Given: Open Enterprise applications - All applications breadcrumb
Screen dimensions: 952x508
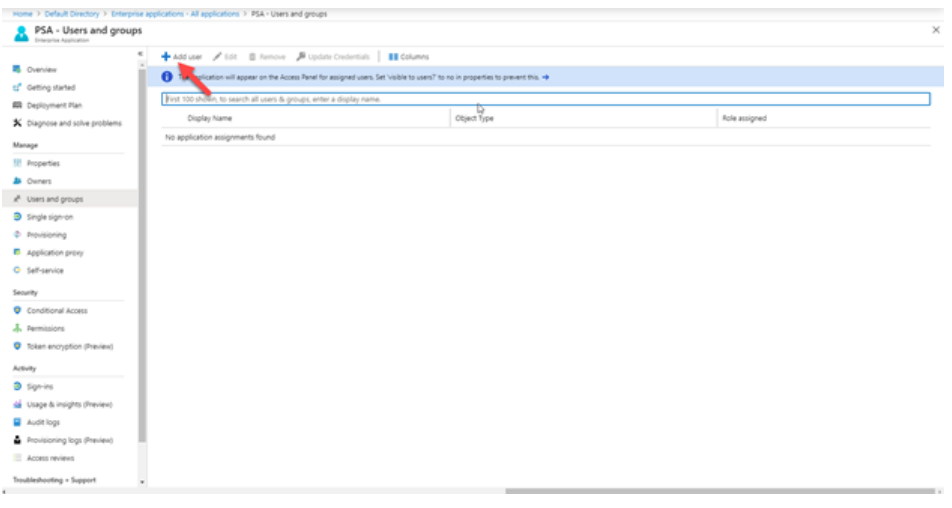Looking at the screenshot, I should point(175,13).
